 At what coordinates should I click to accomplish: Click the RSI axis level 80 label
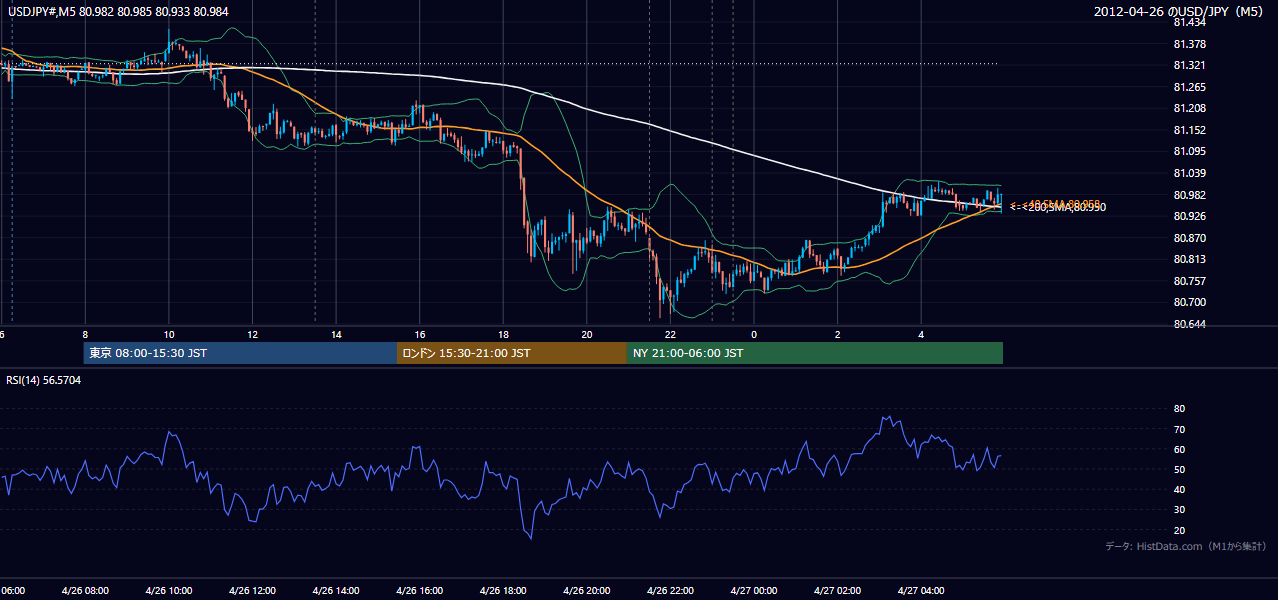pos(1179,409)
